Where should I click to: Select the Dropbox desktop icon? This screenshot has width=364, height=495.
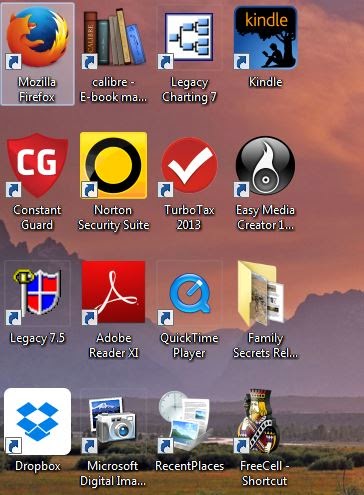pos(37,421)
